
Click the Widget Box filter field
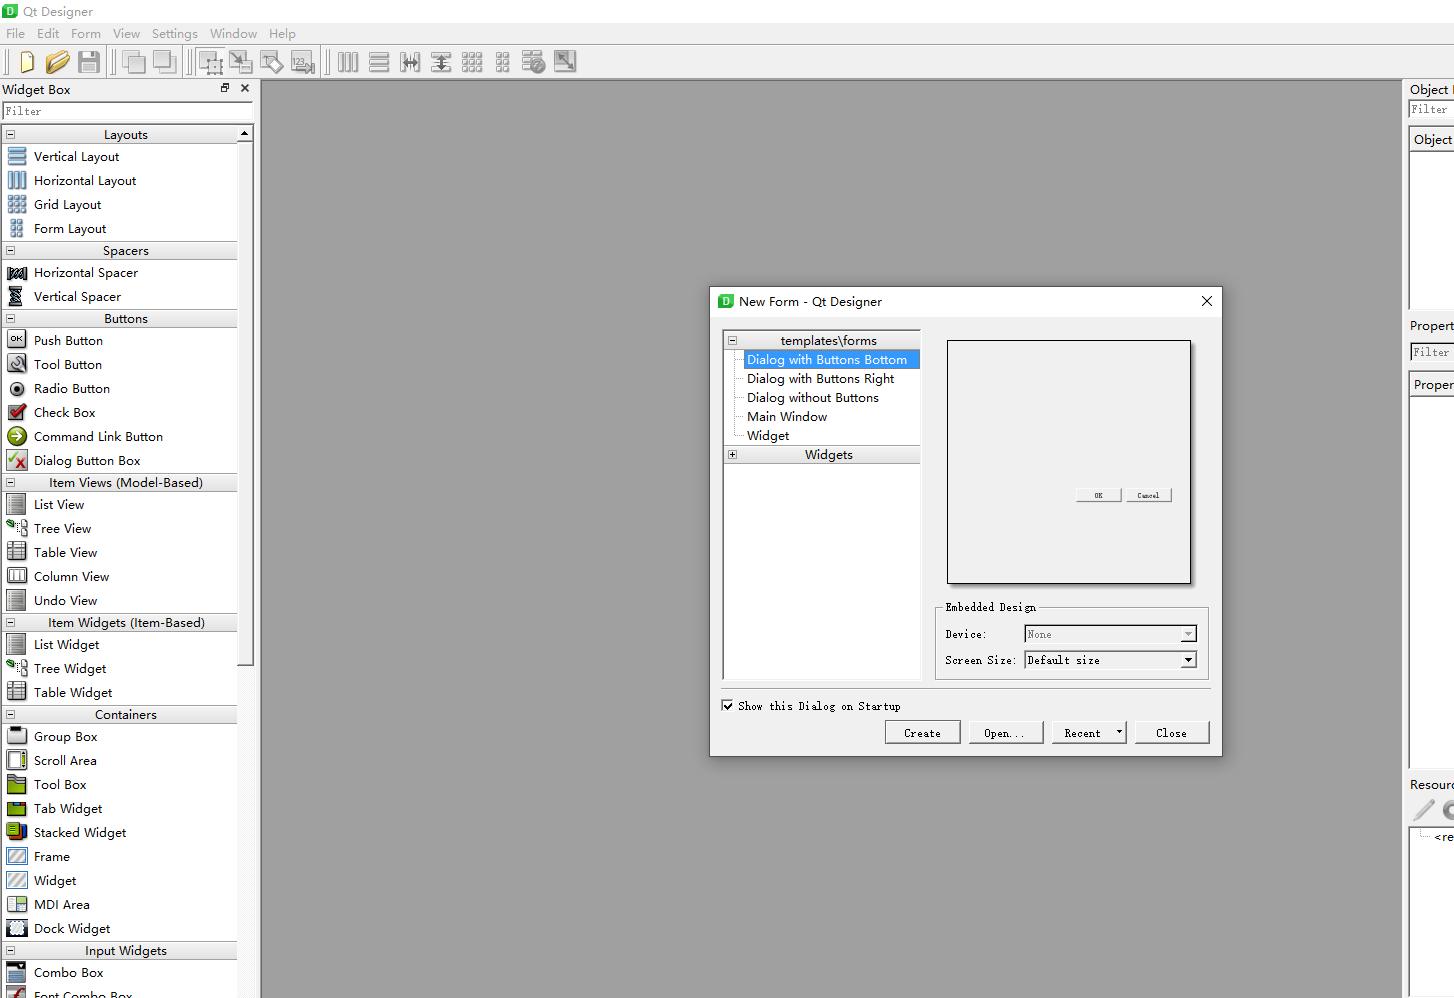coord(127,111)
